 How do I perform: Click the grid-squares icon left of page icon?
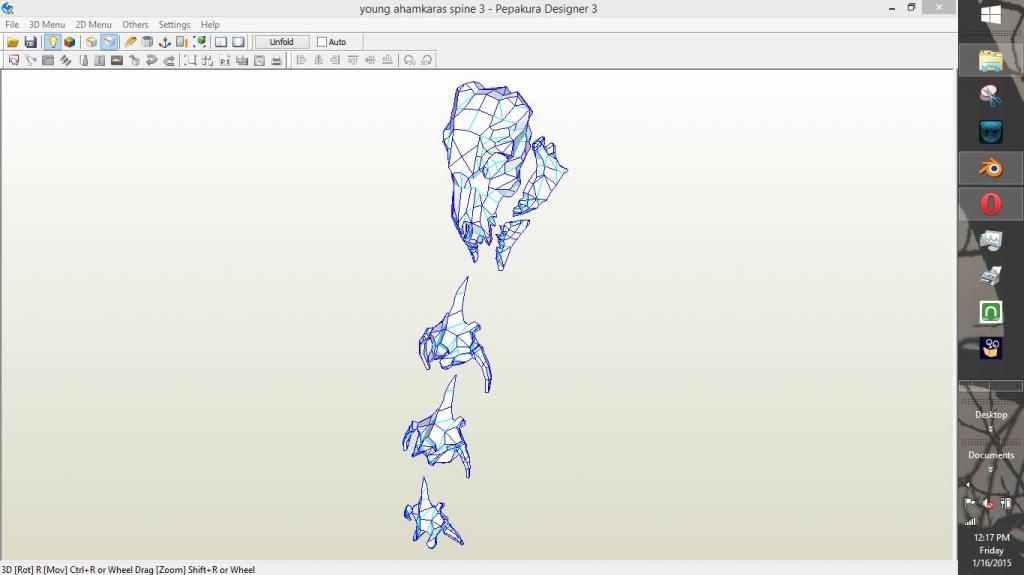point(208,60)
